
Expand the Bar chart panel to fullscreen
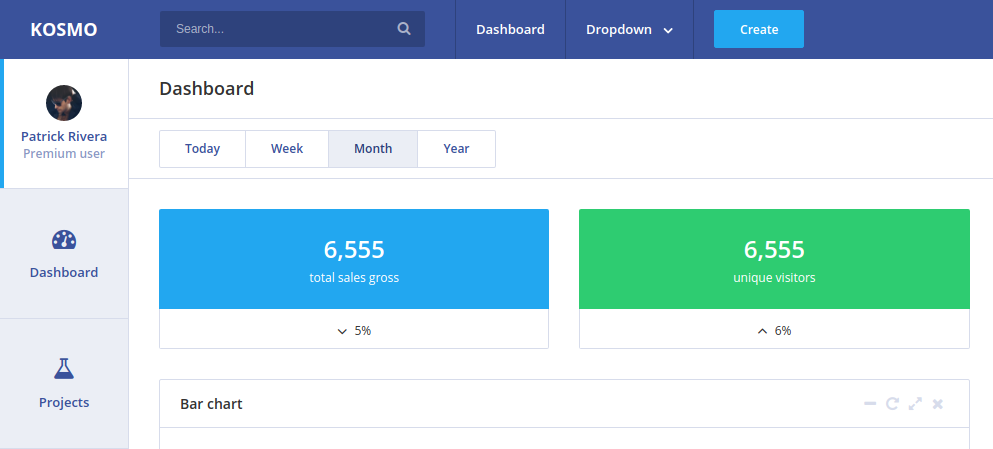(x=915, y=404)
